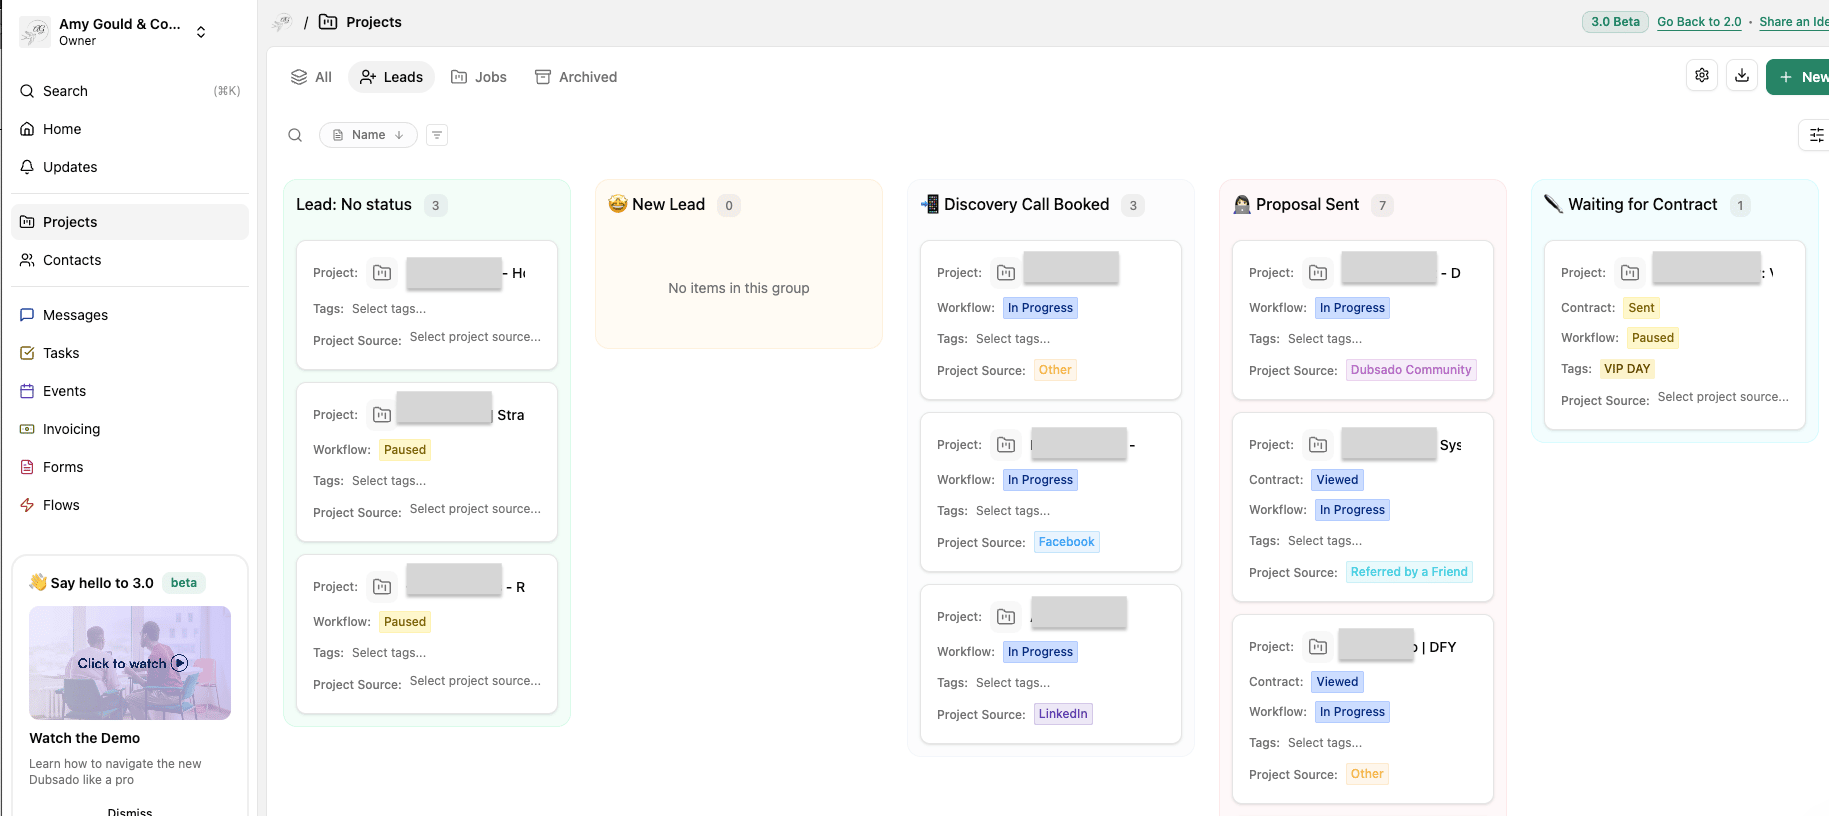Click the Go Back to 2.0 link
Image resolution: width=1829 pixels, height=816 pixels.
coord(1698,22)
